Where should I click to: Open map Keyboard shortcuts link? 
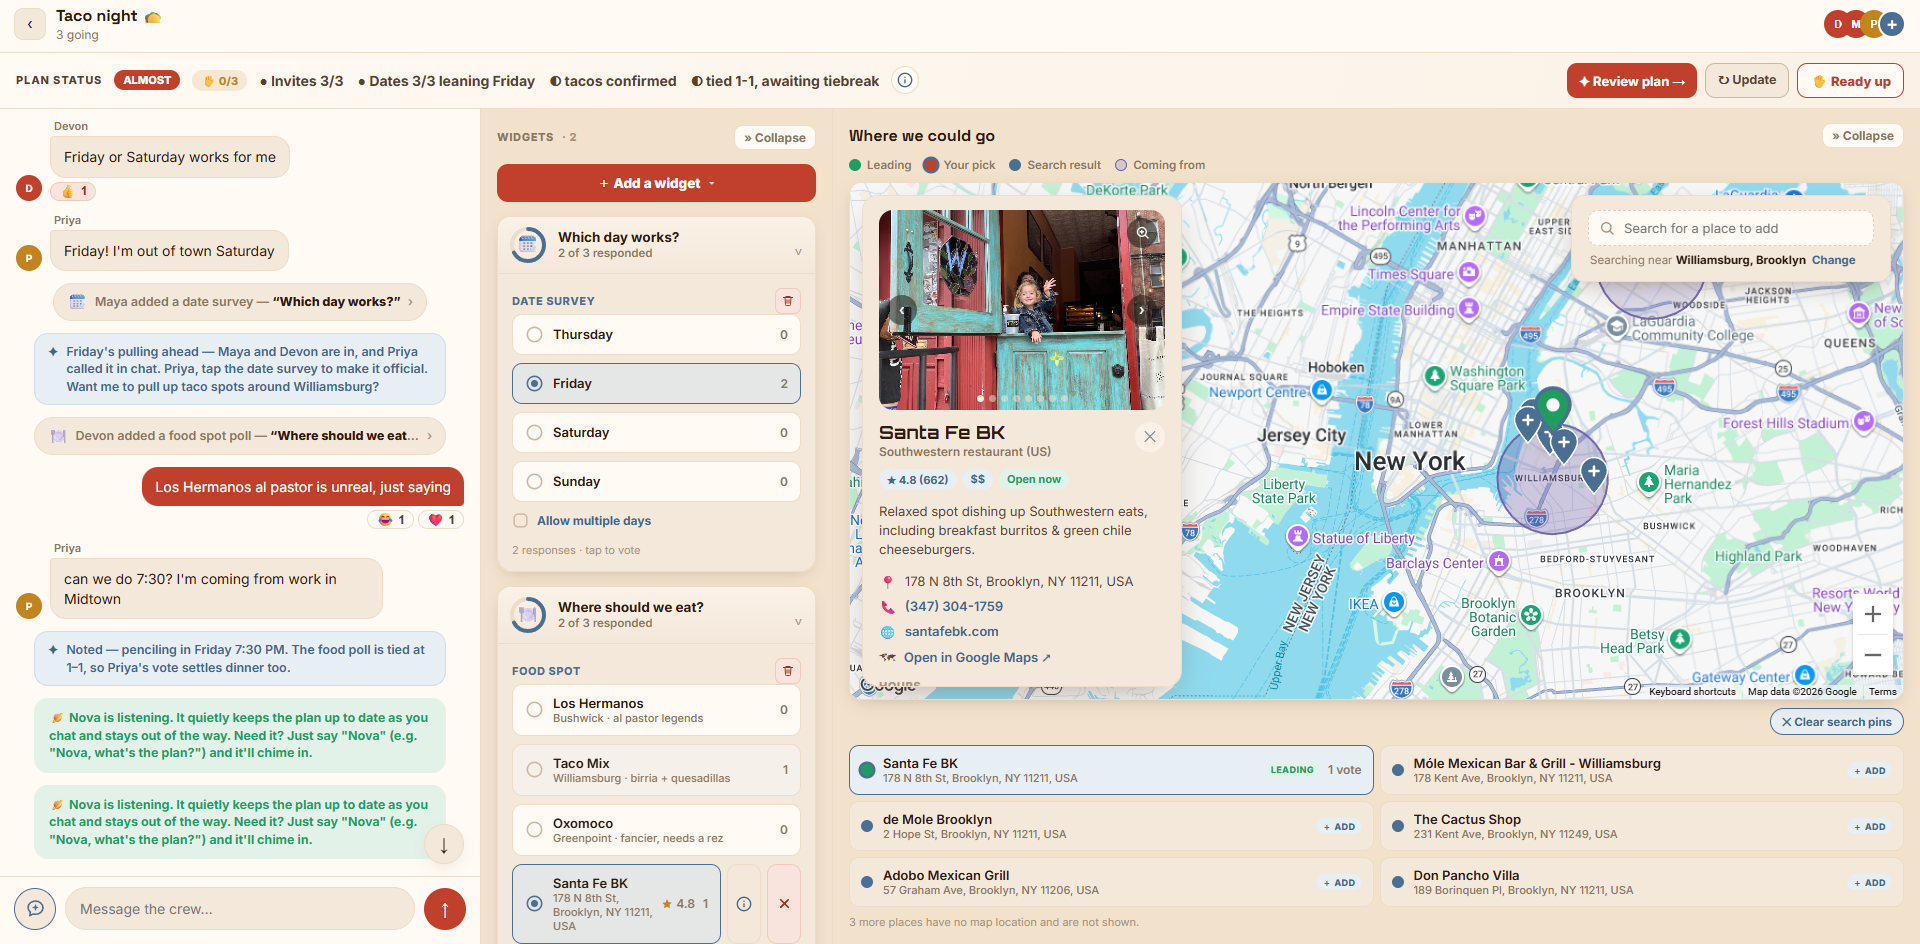tap(1692, 692)
